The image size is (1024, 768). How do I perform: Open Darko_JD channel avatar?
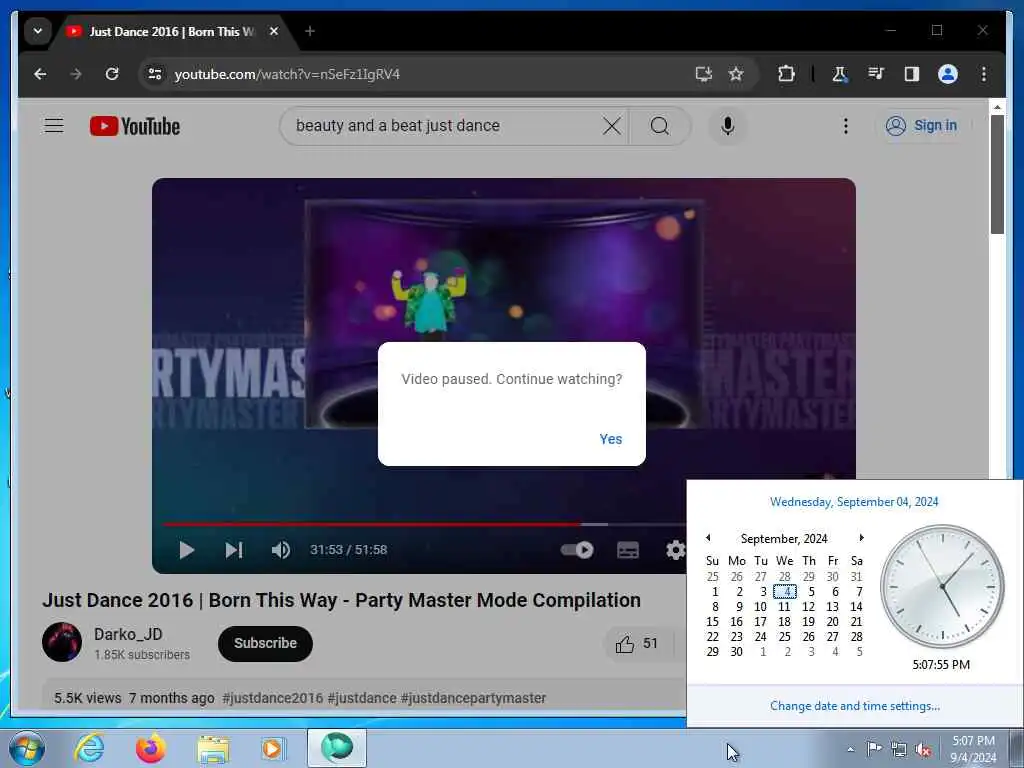62,642
